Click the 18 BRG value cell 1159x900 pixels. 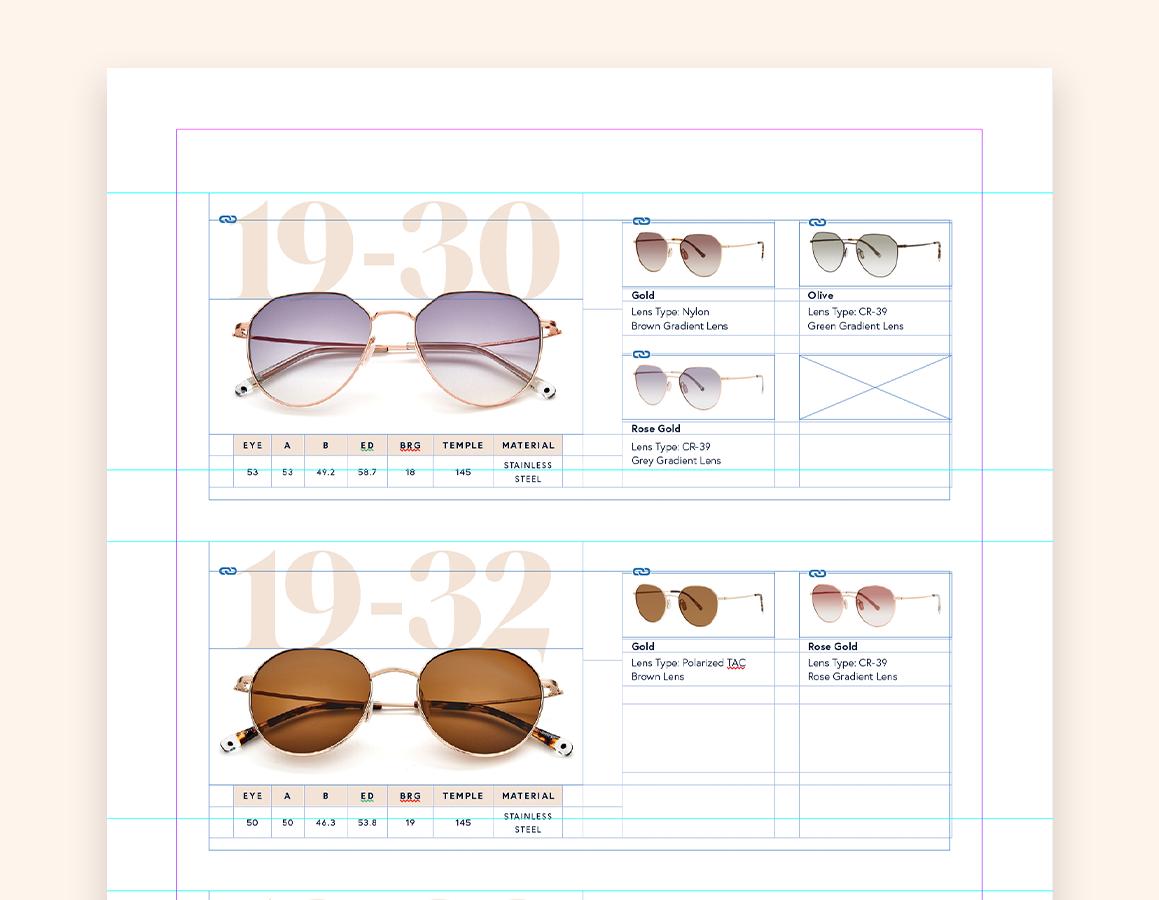tap(410, 472)
